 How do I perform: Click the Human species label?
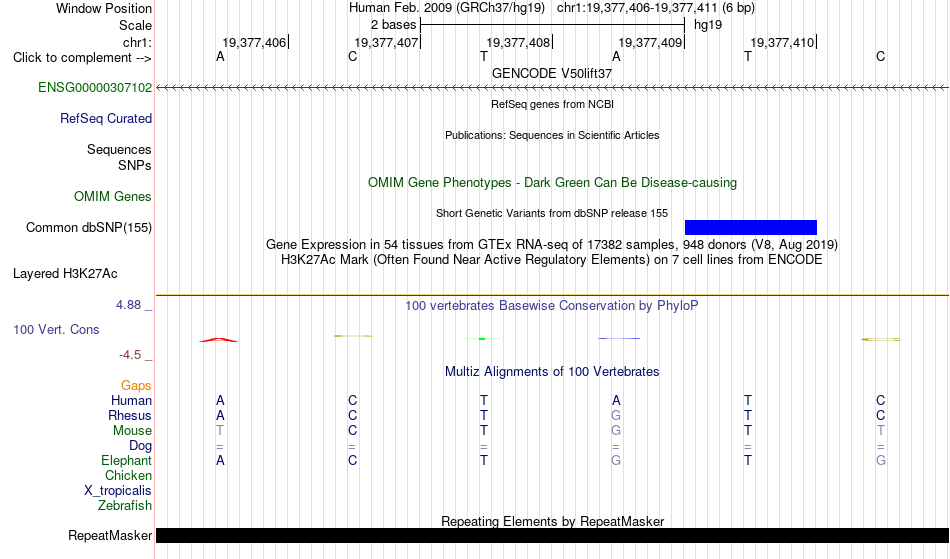(x=131, y=400)
